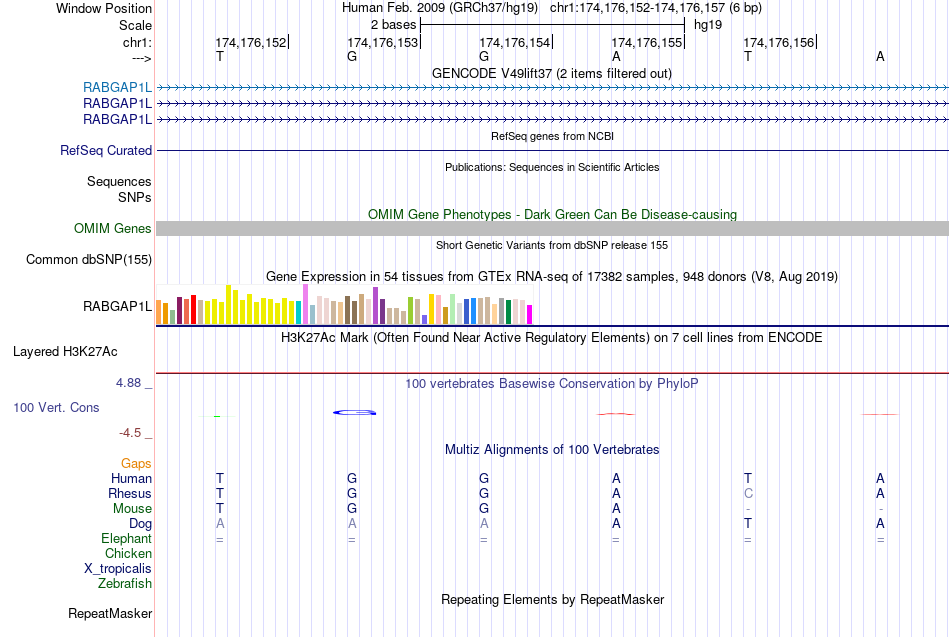Click the H3K27Ac Mark track title
950x637 pixels.
click(x=552, y=338)
